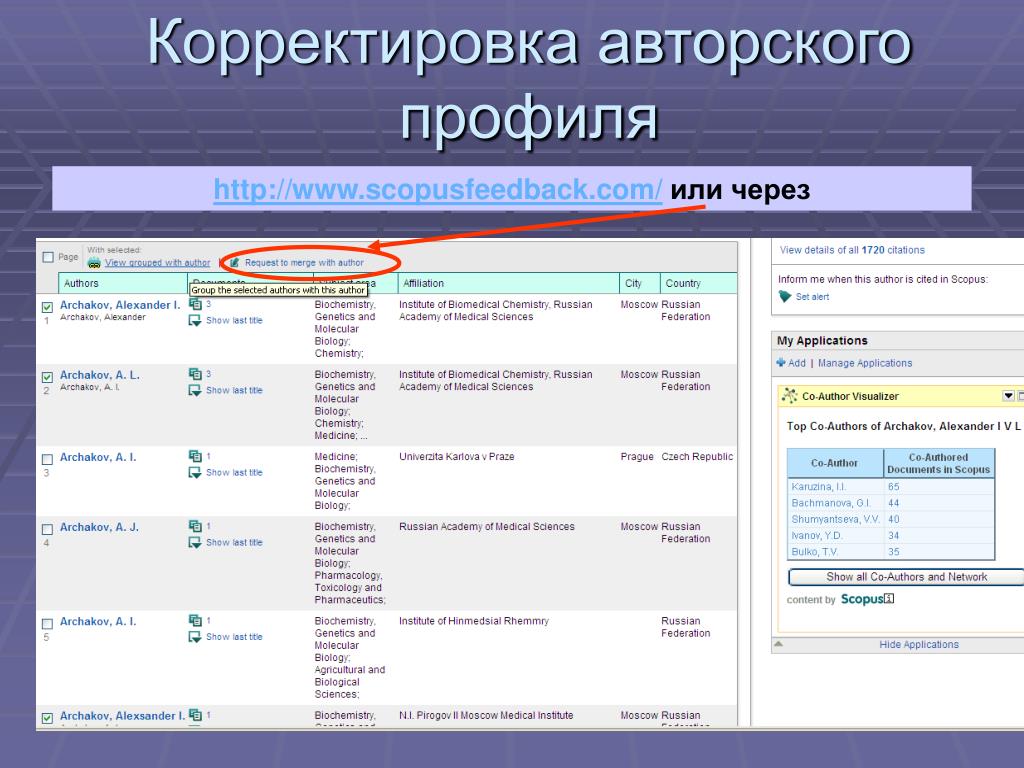The width and height of the screenshot is (1024, 768).
Task: Click the collapse arrow beside Hide Applications
Action: [x=778, y=644]
